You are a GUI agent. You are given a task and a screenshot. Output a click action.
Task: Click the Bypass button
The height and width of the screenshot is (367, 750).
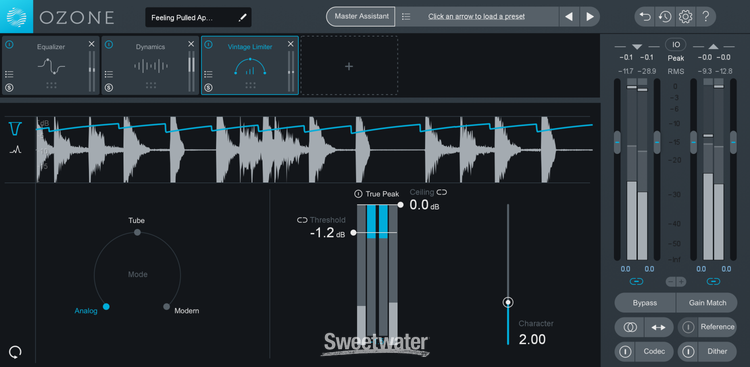point(645,303)
